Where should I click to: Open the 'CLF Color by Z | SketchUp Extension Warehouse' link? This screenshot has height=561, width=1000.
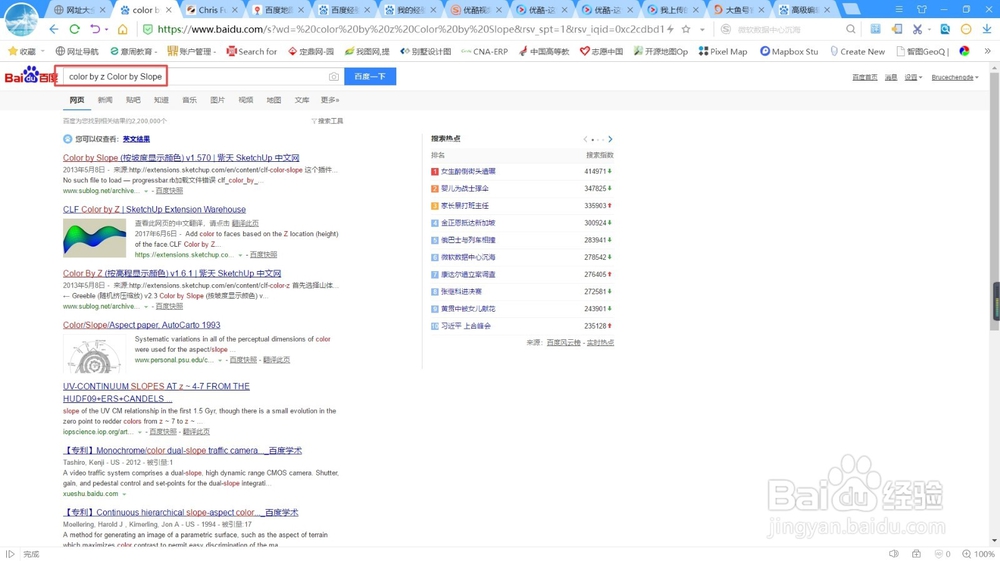tap(154, 209)
